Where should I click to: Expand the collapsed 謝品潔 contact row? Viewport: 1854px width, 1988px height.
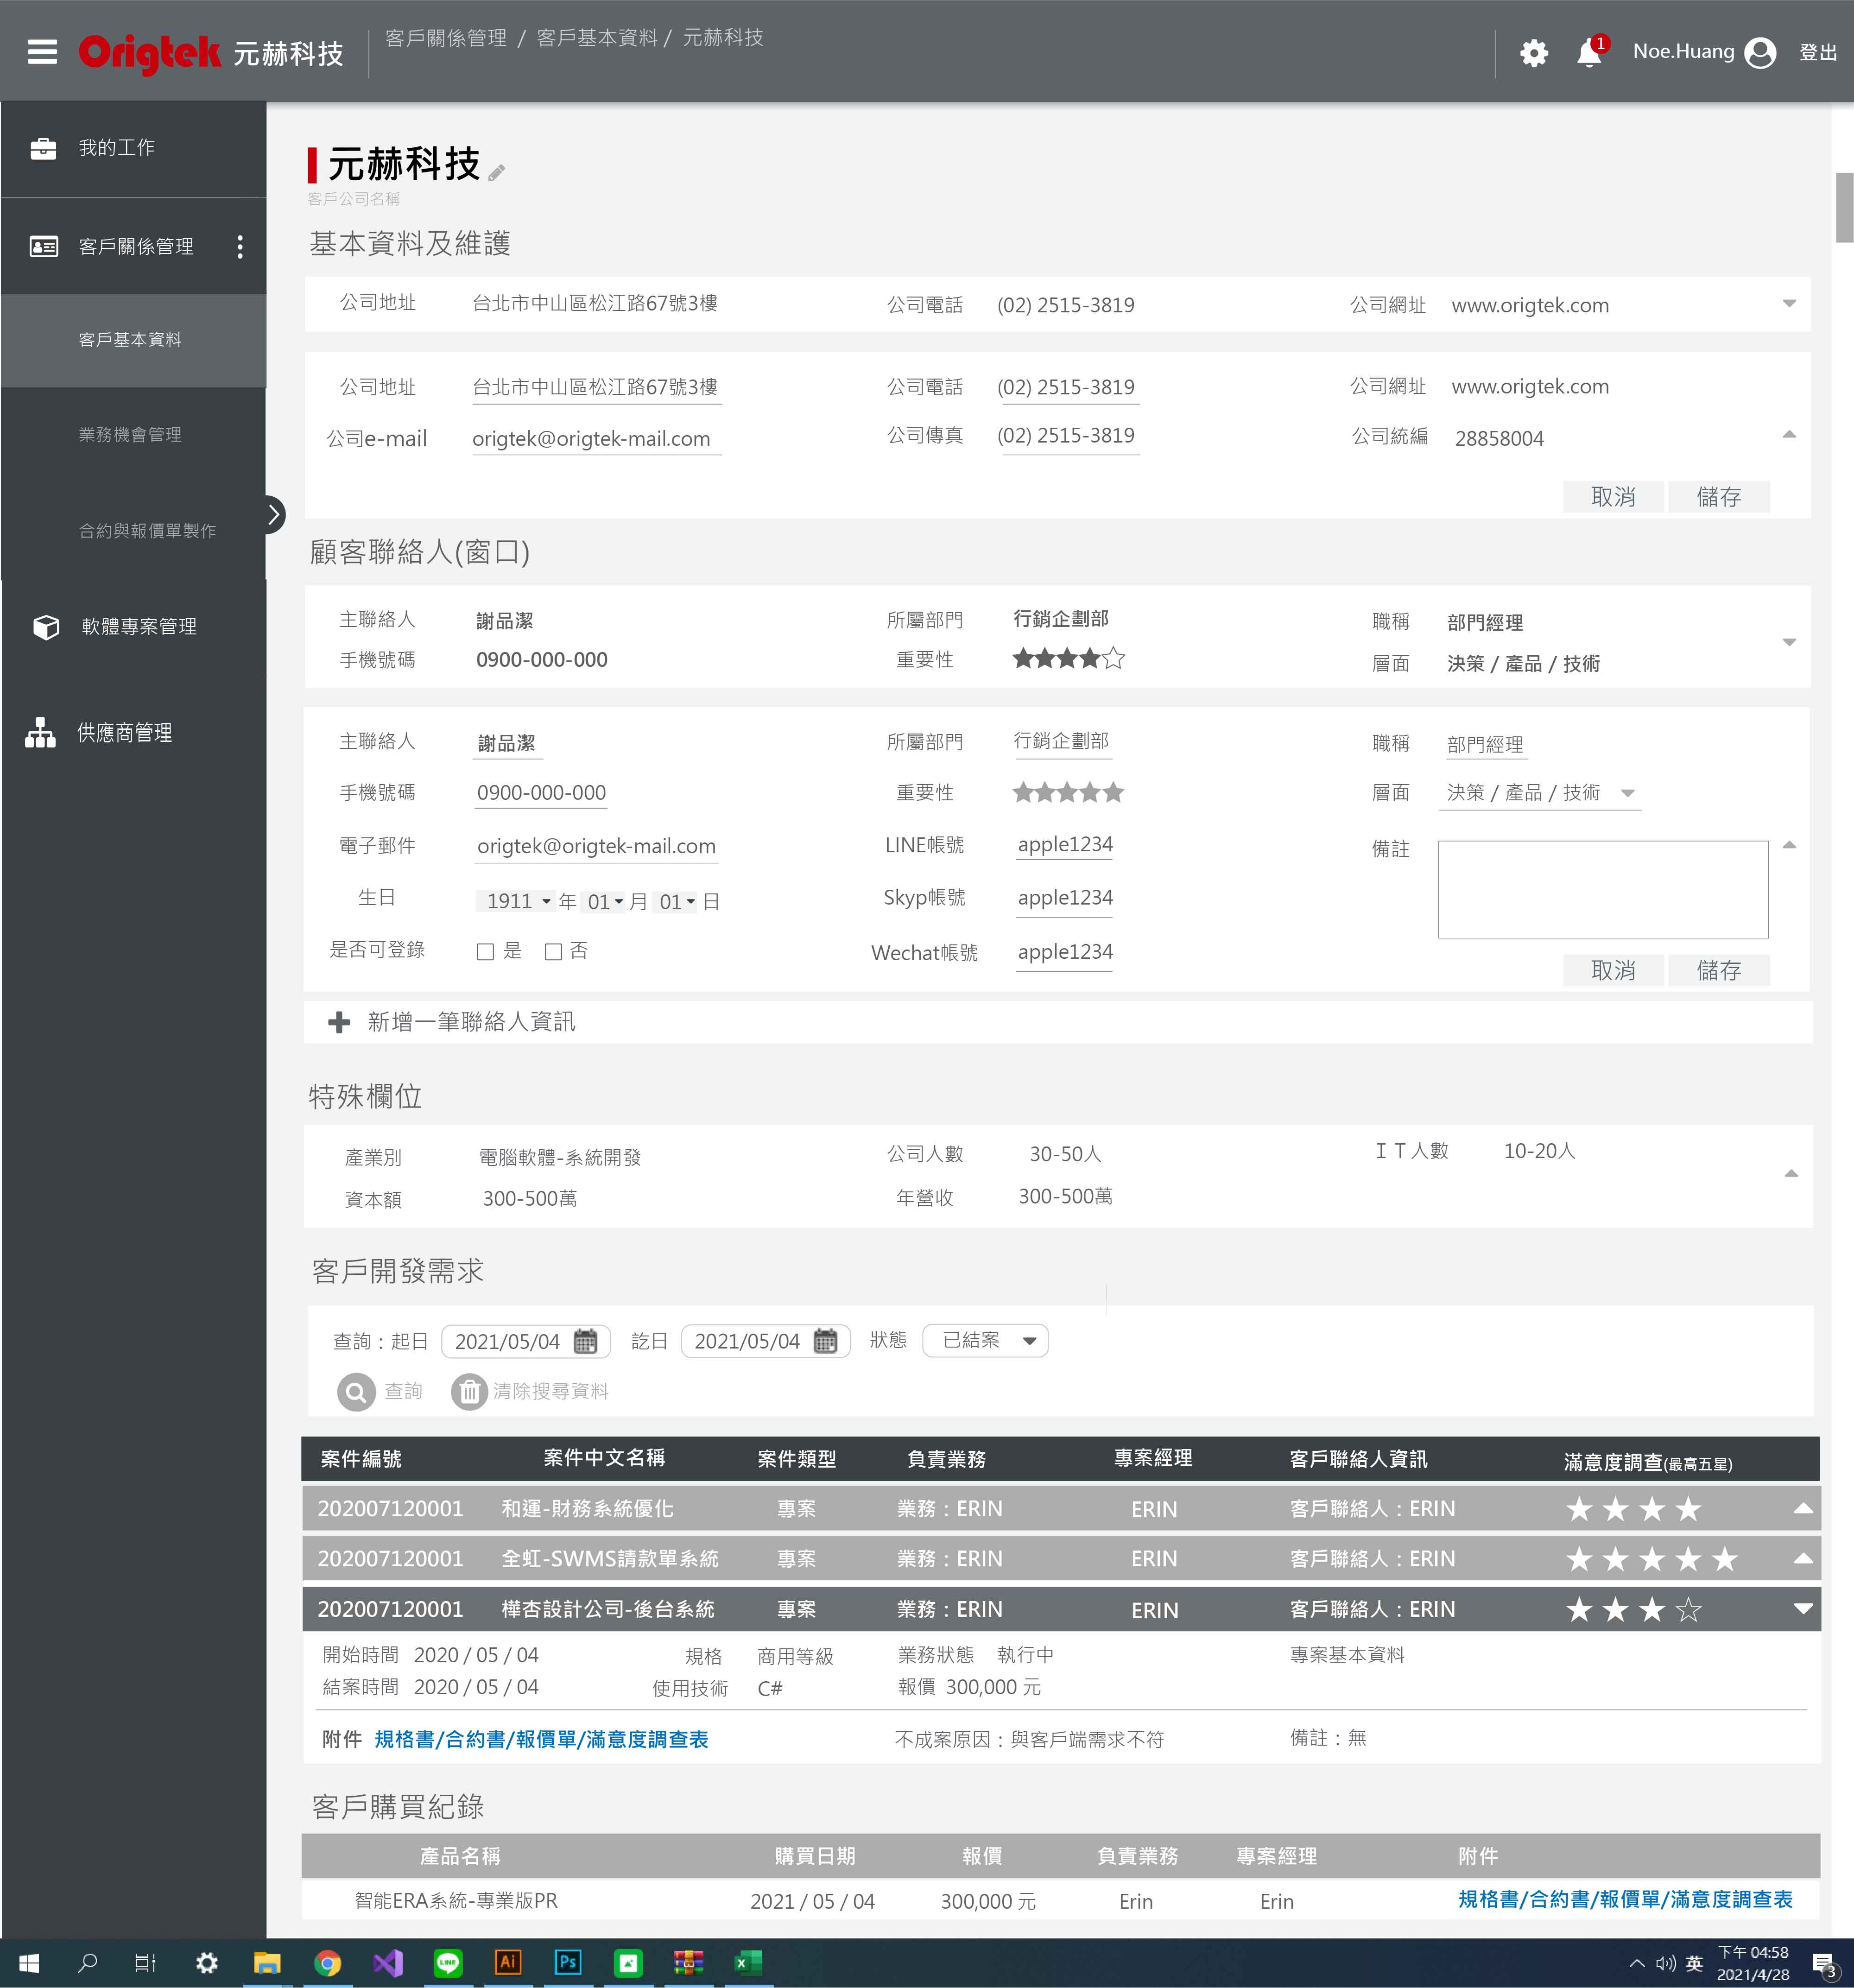1789,642
